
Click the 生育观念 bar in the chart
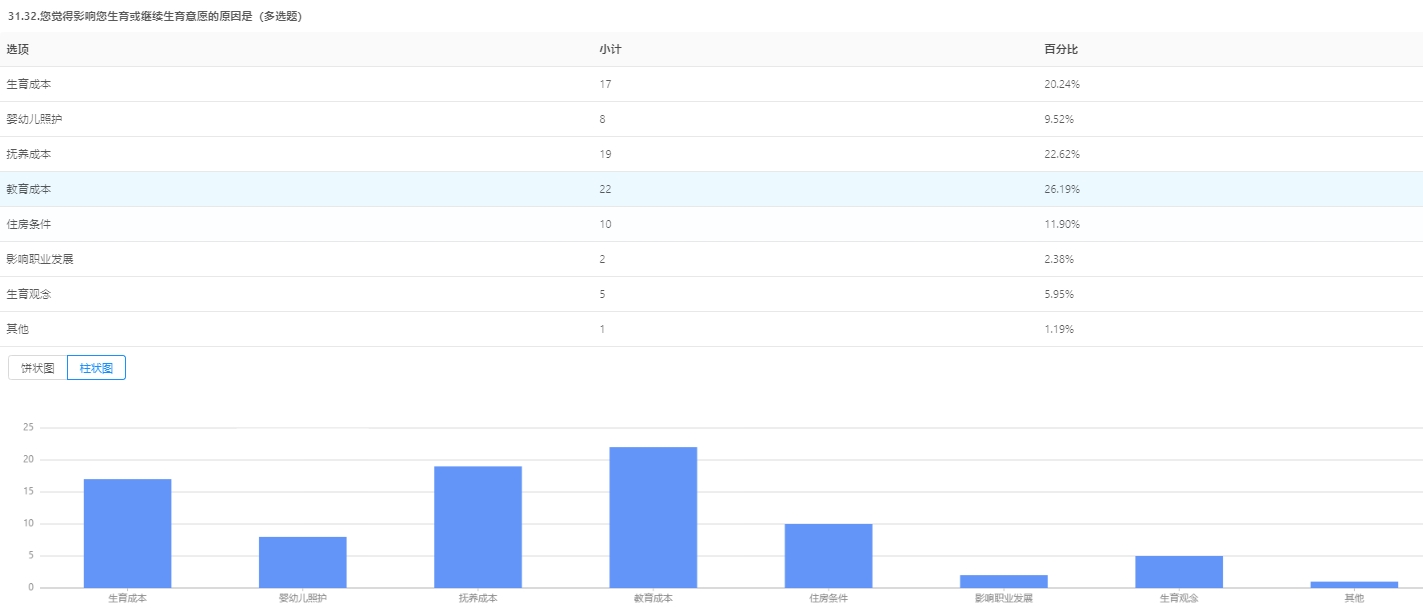[x=1178, y=571]
